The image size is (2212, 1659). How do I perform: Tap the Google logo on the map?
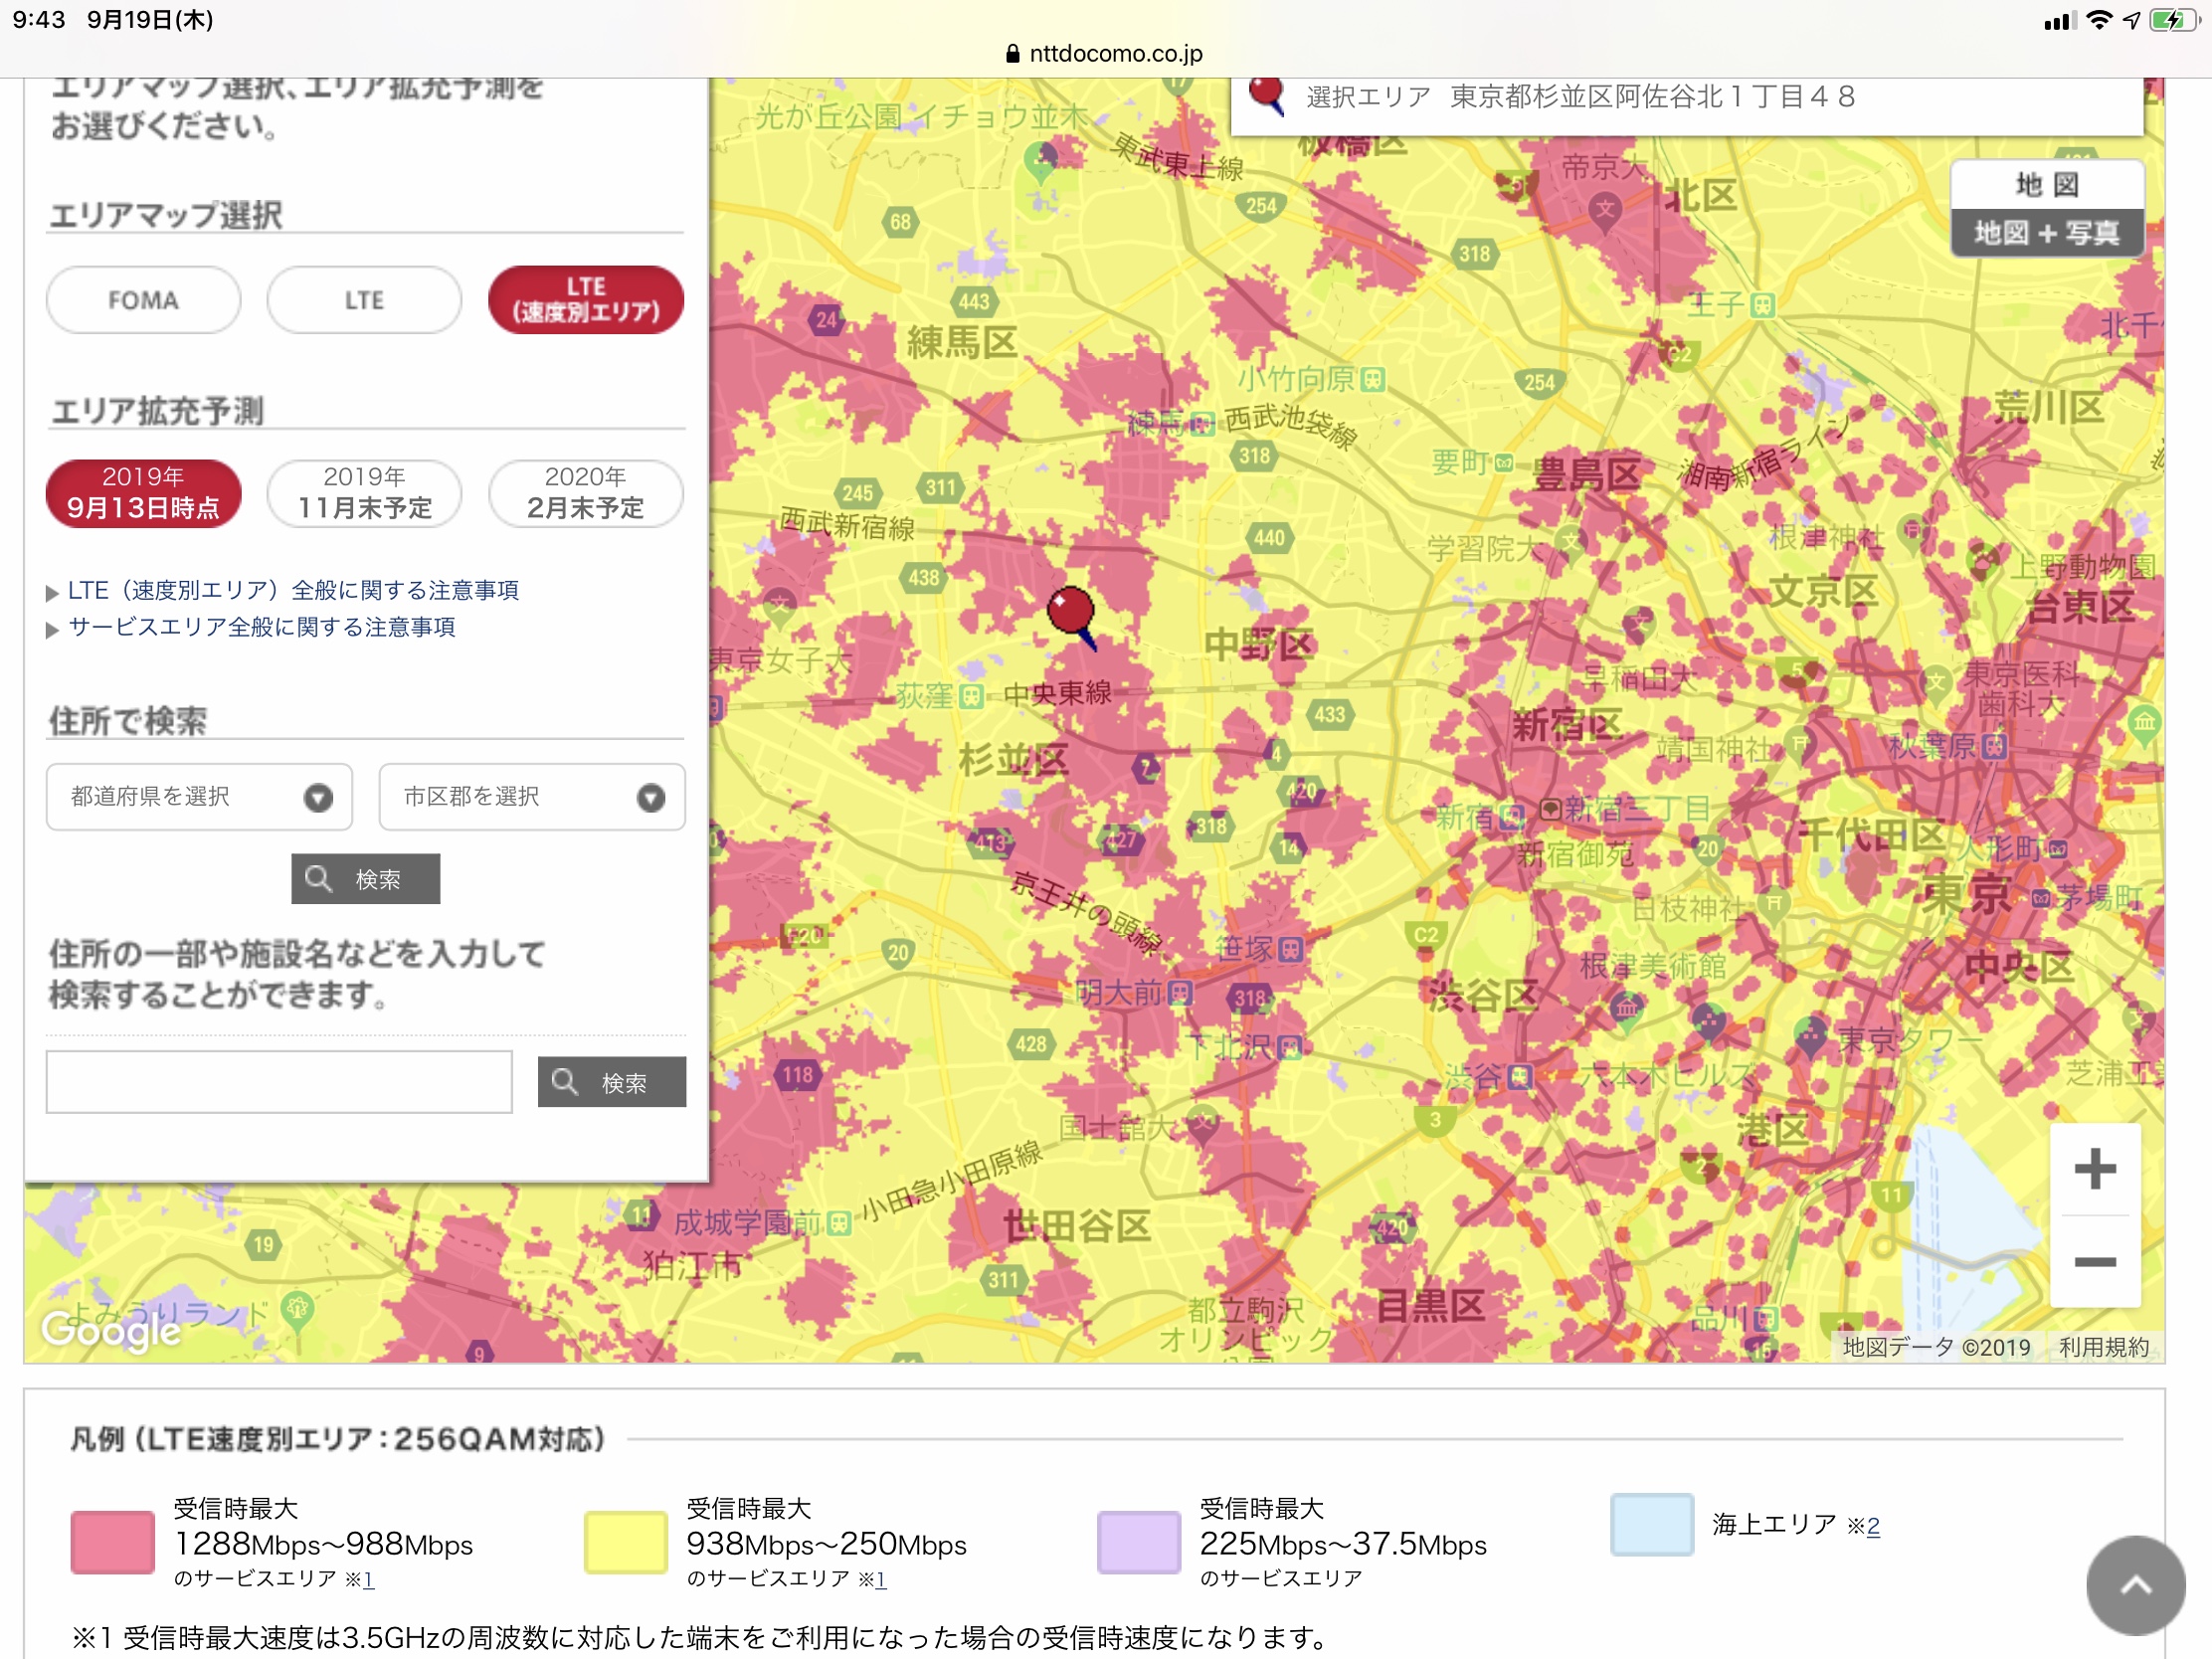point(111,1329)
